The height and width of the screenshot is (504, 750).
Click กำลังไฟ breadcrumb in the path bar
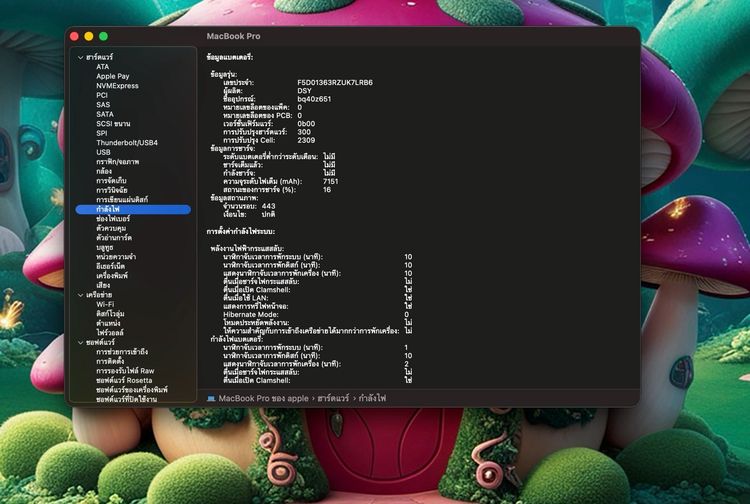pyautogui.click(x=372, y=398)
